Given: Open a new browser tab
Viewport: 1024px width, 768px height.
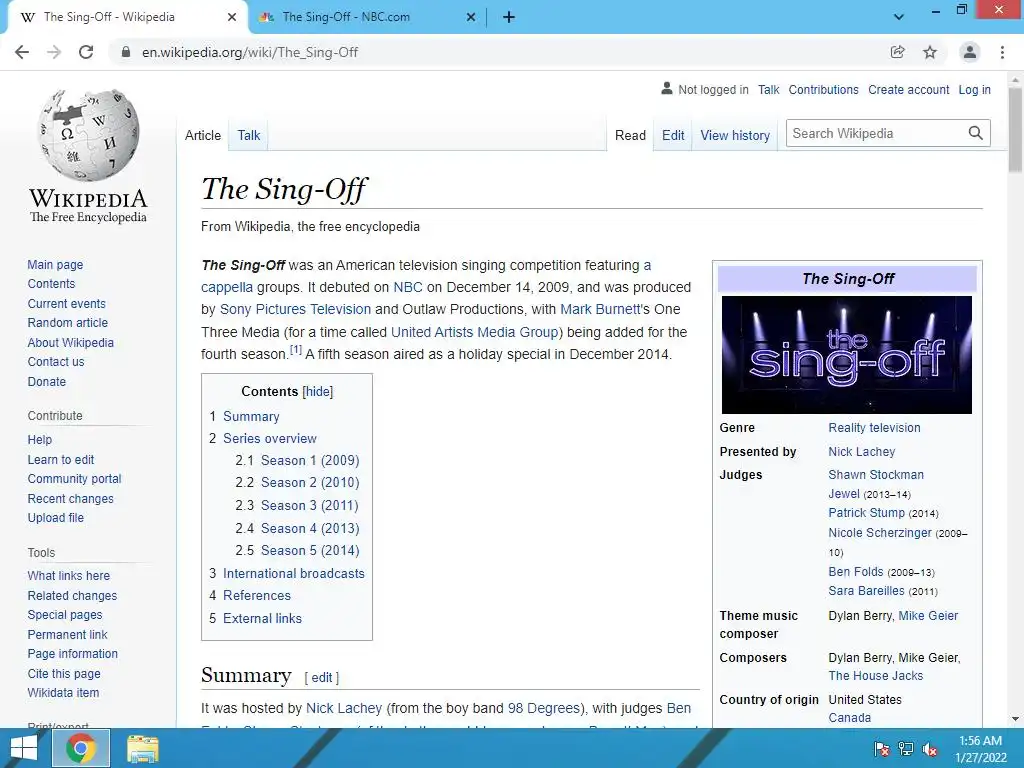Looking at the screenshot, I should coord(509,17).
